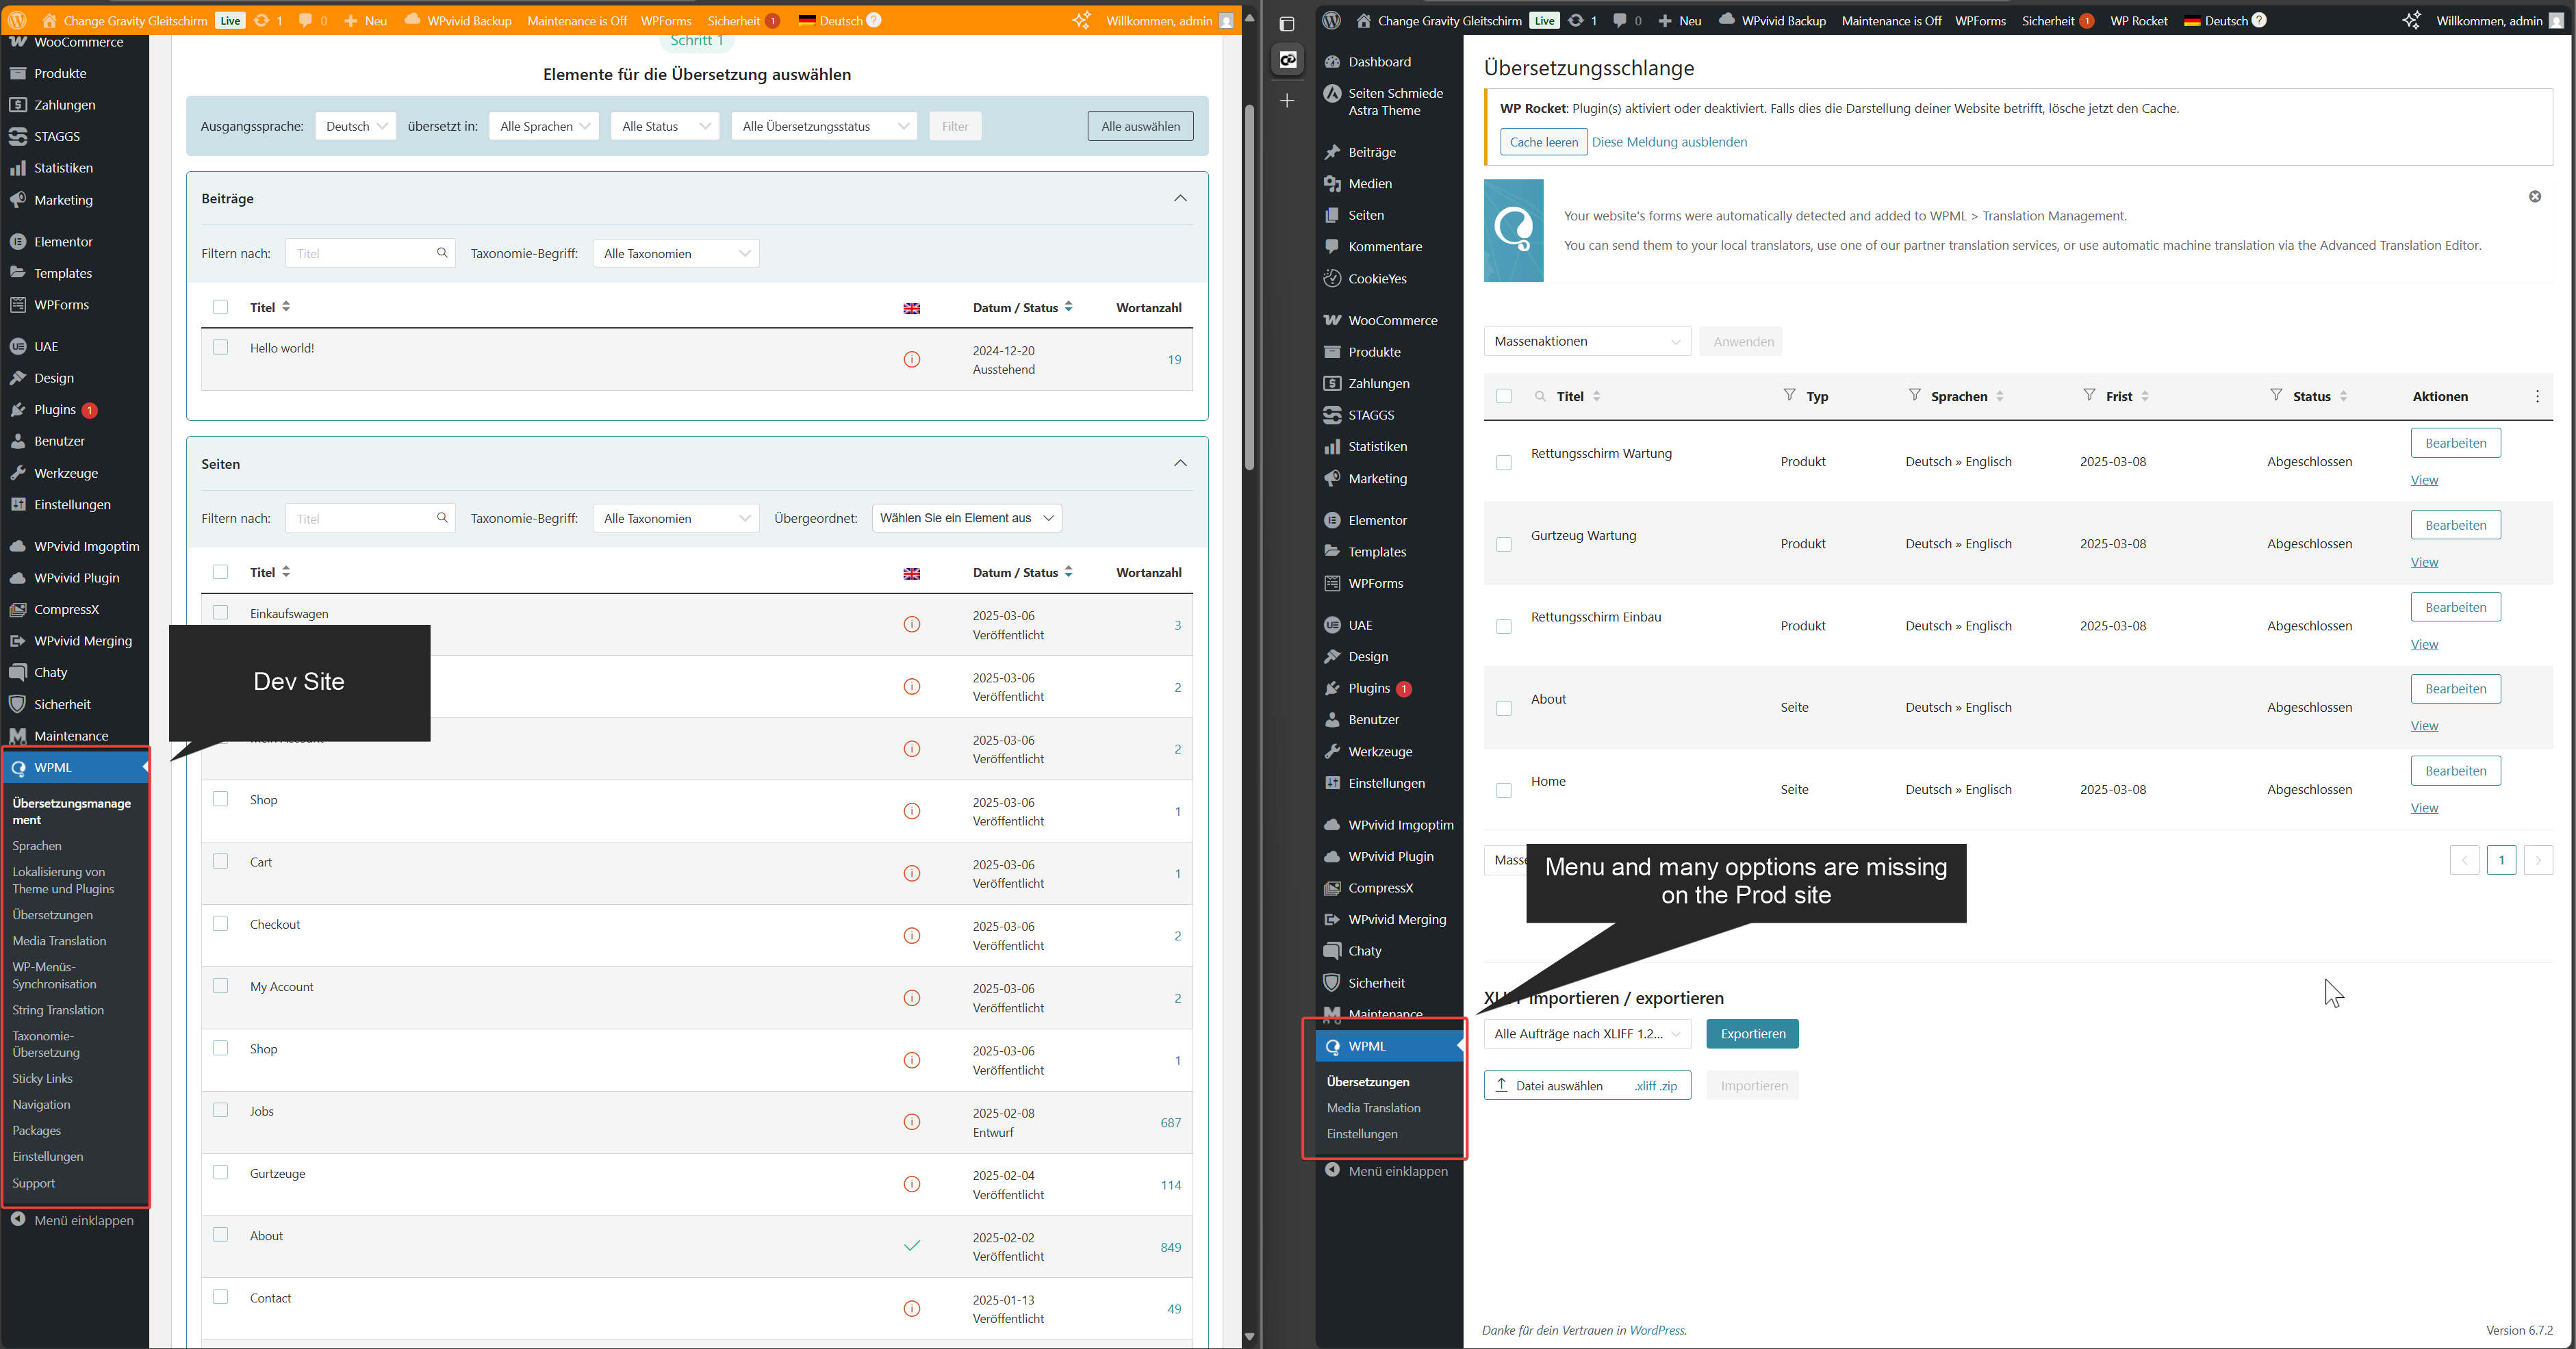Click the English flag icon in Beiträge table

click(x=911, y=308)
